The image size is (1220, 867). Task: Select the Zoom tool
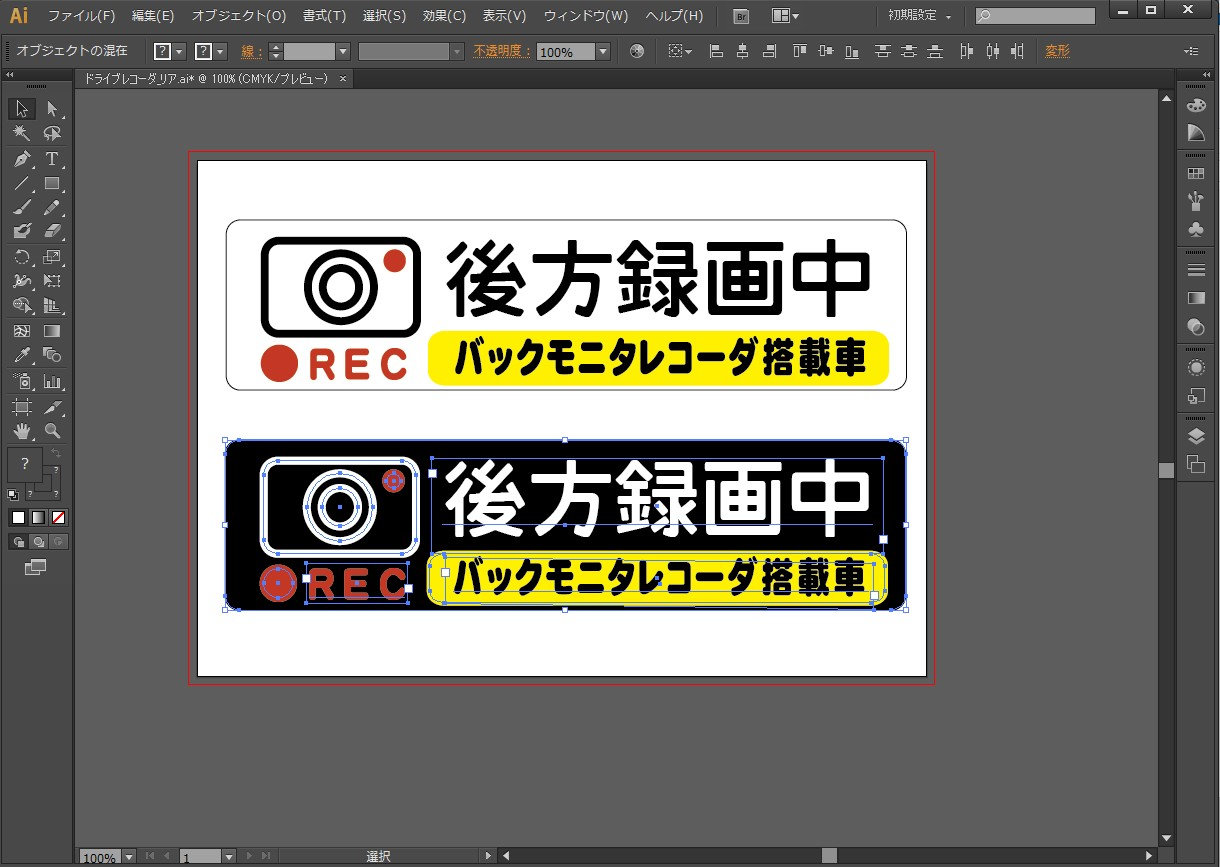pyautogui.click(x=52, y=431)
